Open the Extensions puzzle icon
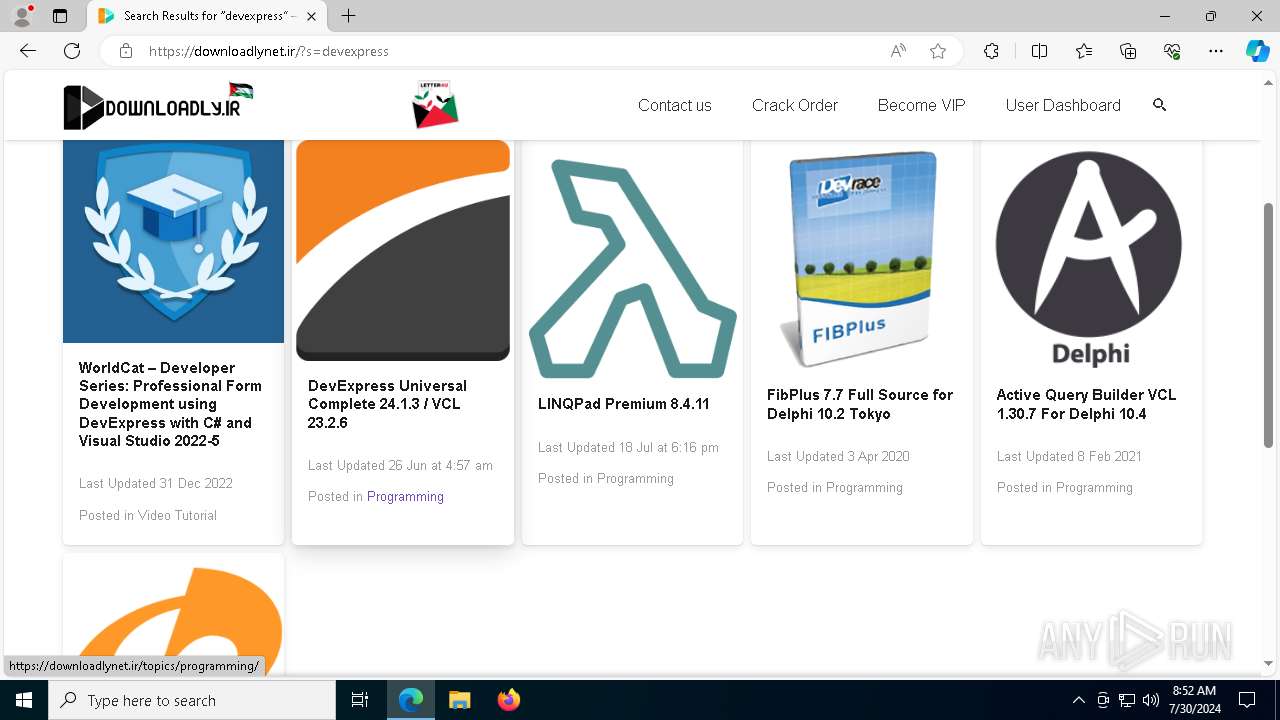The width and height of the screenshot is (1280, 720). 991,51
